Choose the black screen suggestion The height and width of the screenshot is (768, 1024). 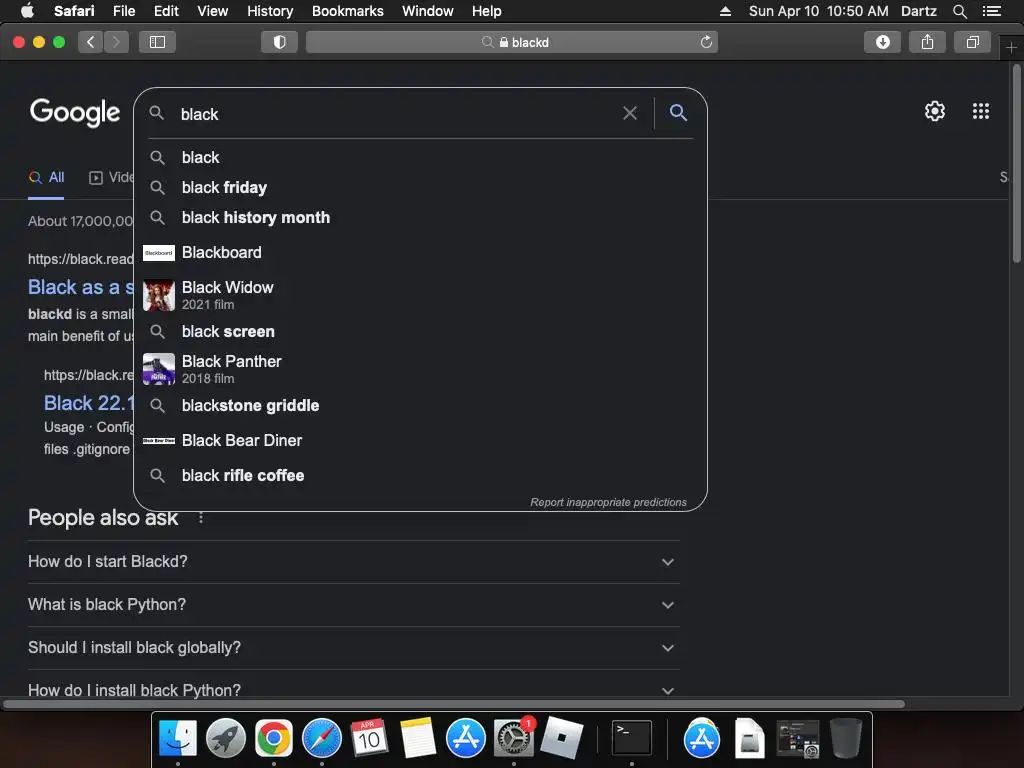[x=420, y=331]
